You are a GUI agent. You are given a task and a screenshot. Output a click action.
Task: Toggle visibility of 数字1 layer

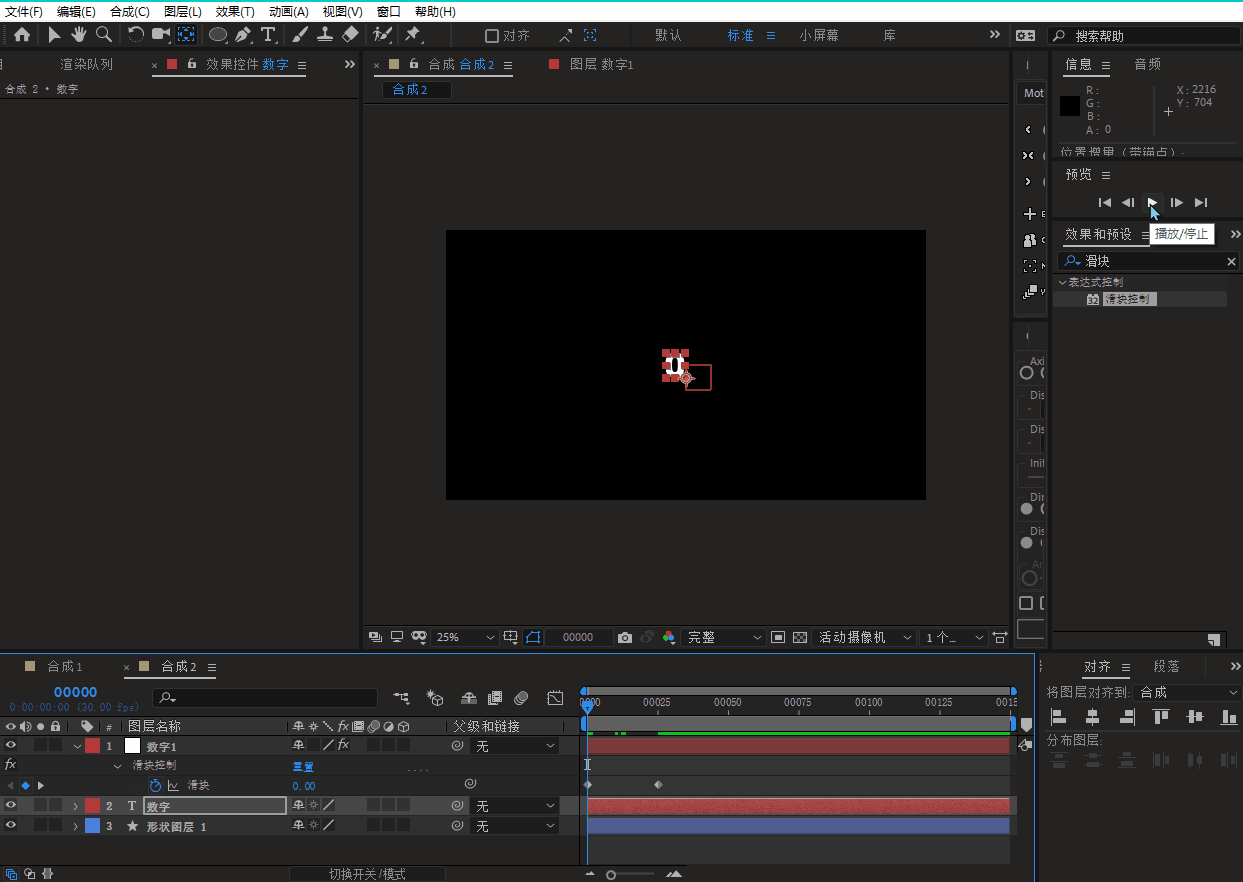tap(11, 746)
